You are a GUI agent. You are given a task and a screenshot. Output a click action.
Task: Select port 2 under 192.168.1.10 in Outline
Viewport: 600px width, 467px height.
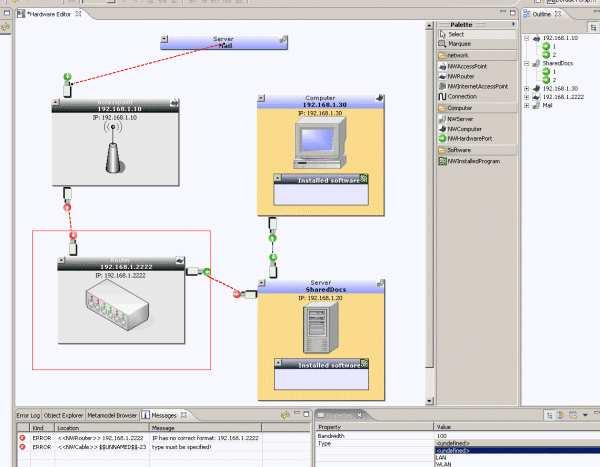pyautogui.click(x=549, y=55)
